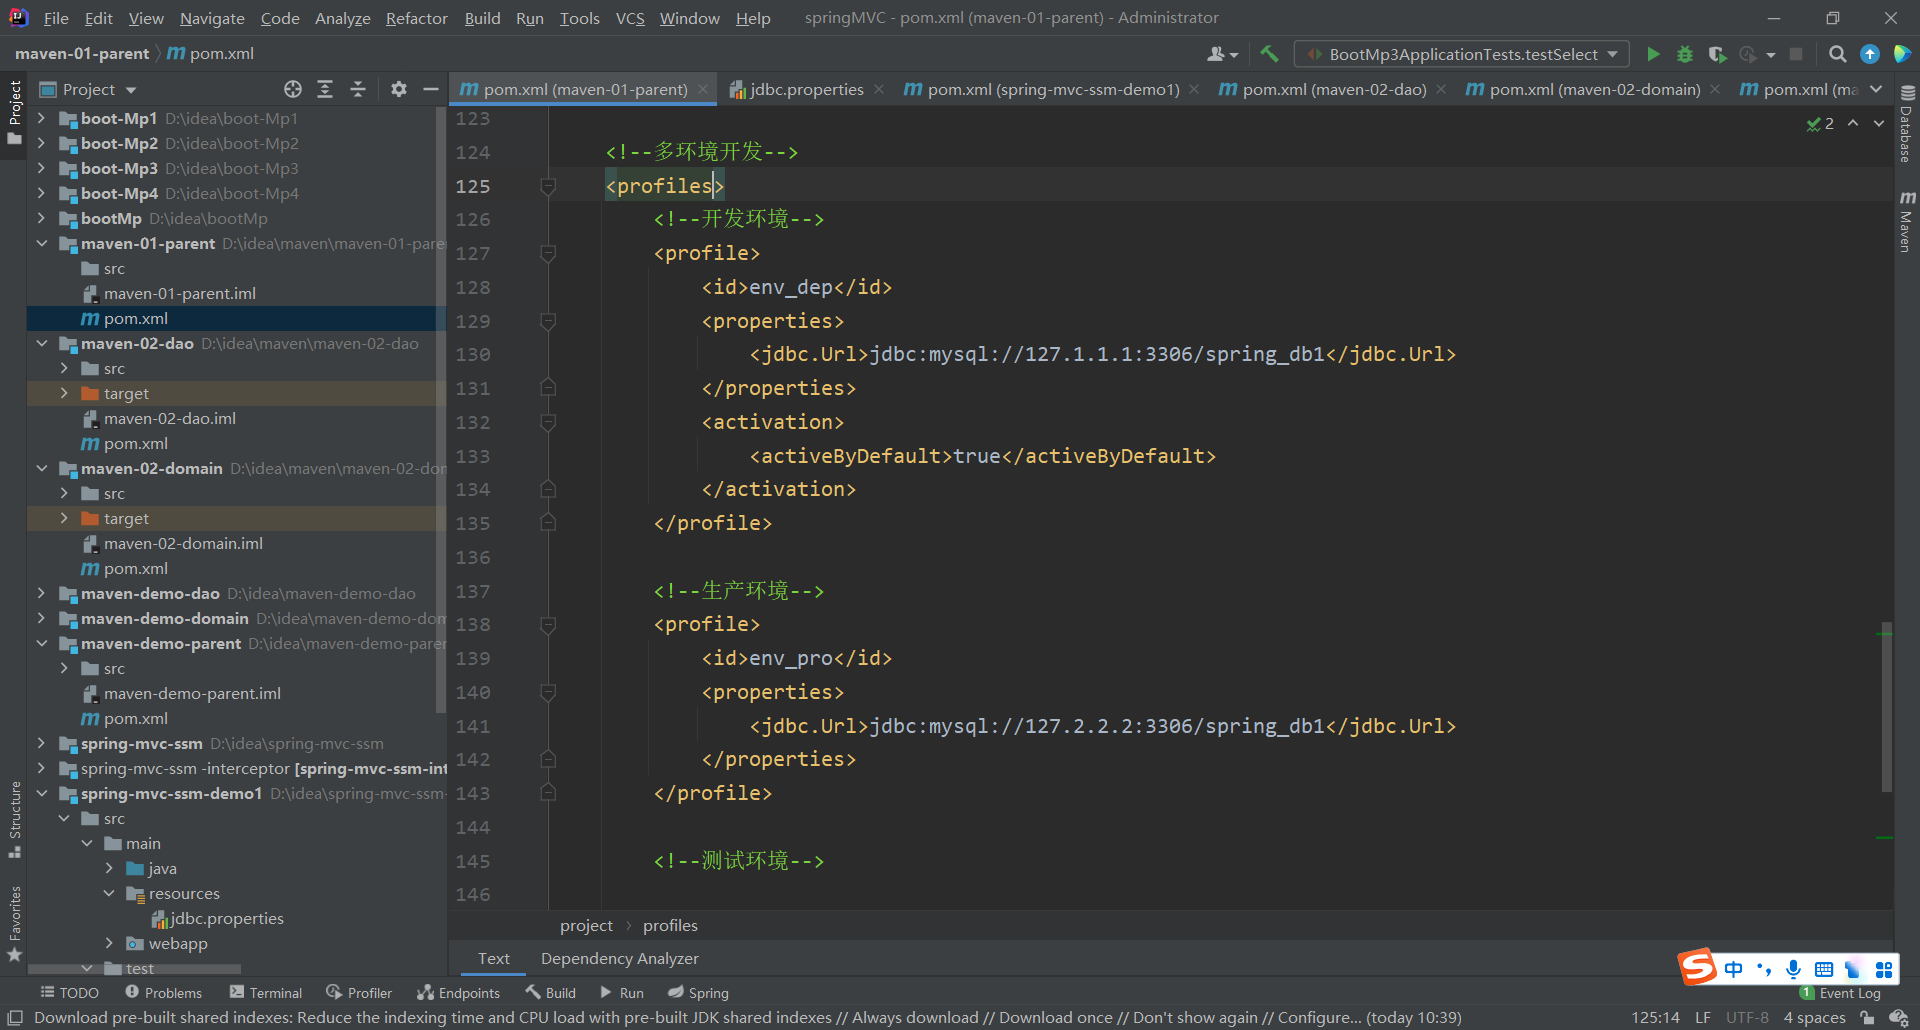Toggle fold on properties line 129
Viewport: 1920px width, 1030px height.
(548, 321)
